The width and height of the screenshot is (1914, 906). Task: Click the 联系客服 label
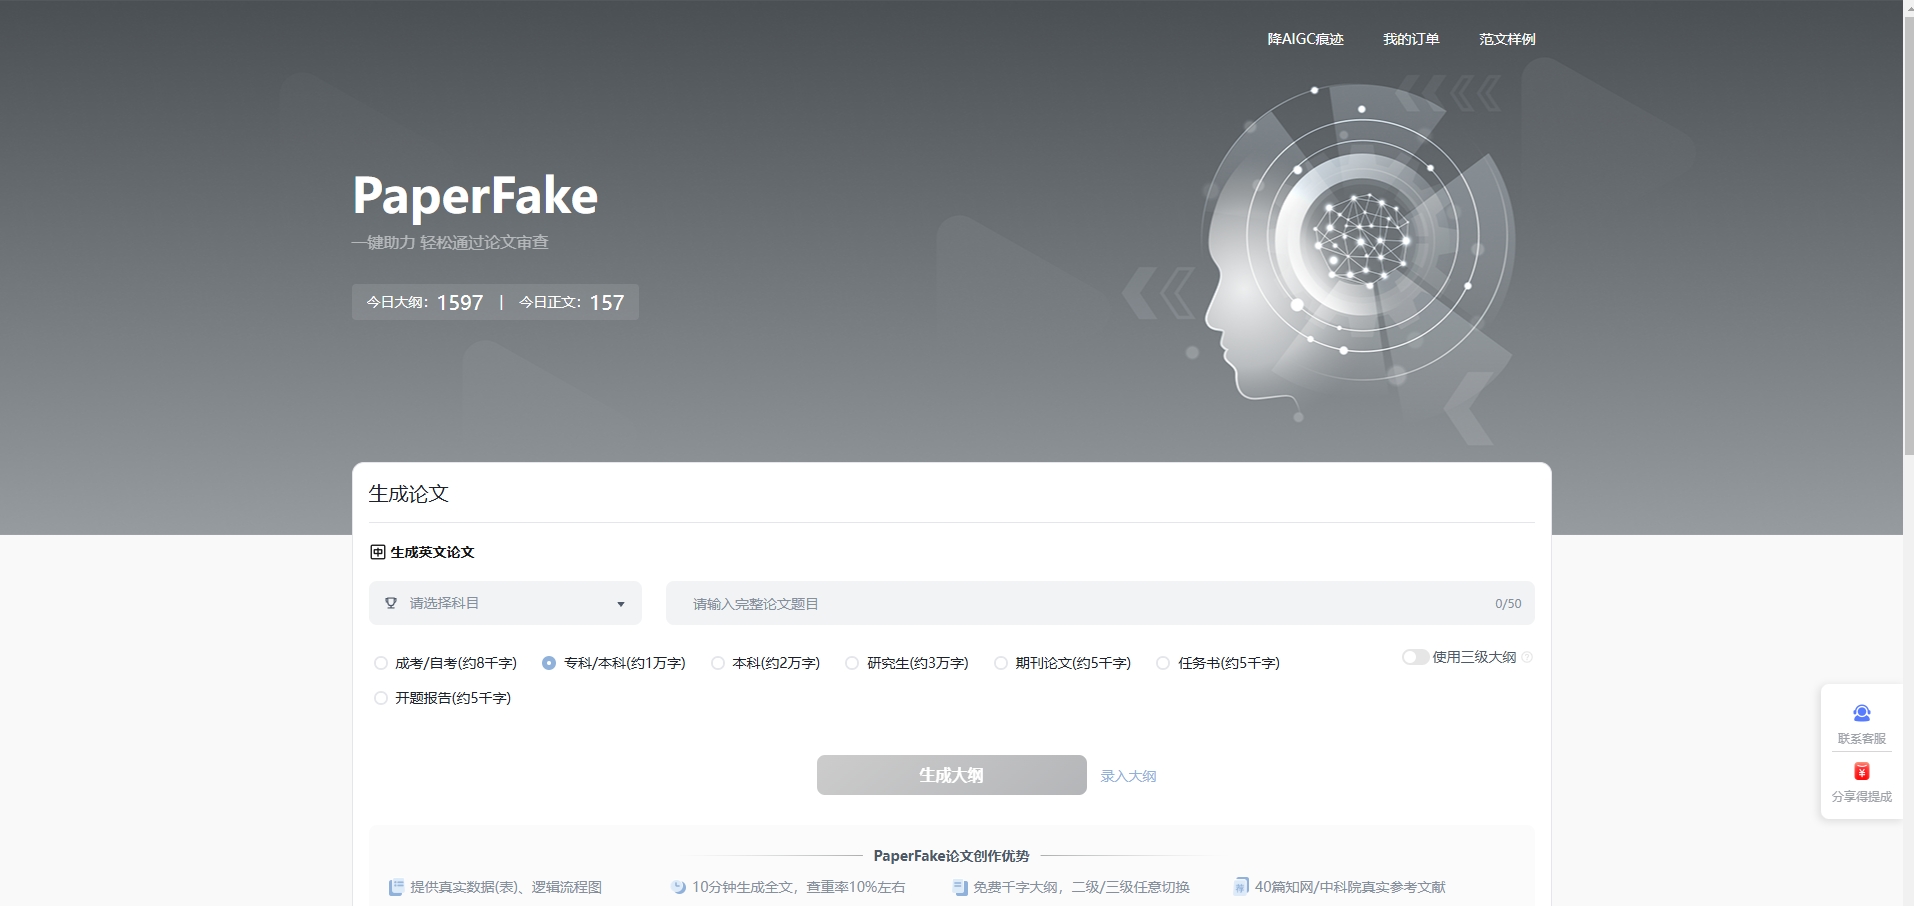pos(1862,739)
